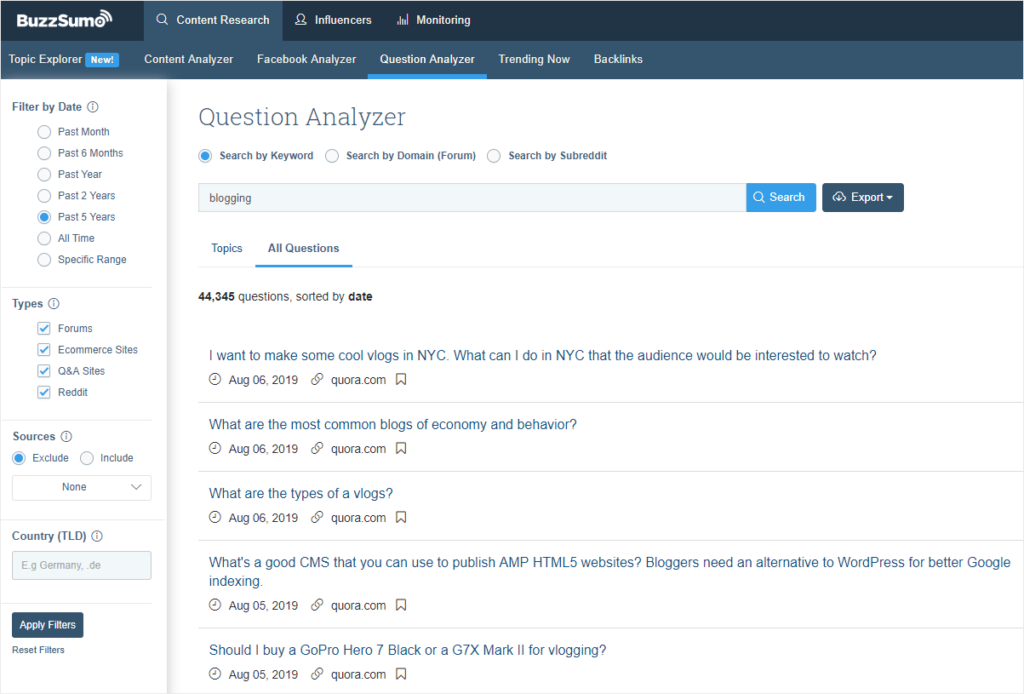Open the Influencers section

pyautogui.click(x=333, y=20)
